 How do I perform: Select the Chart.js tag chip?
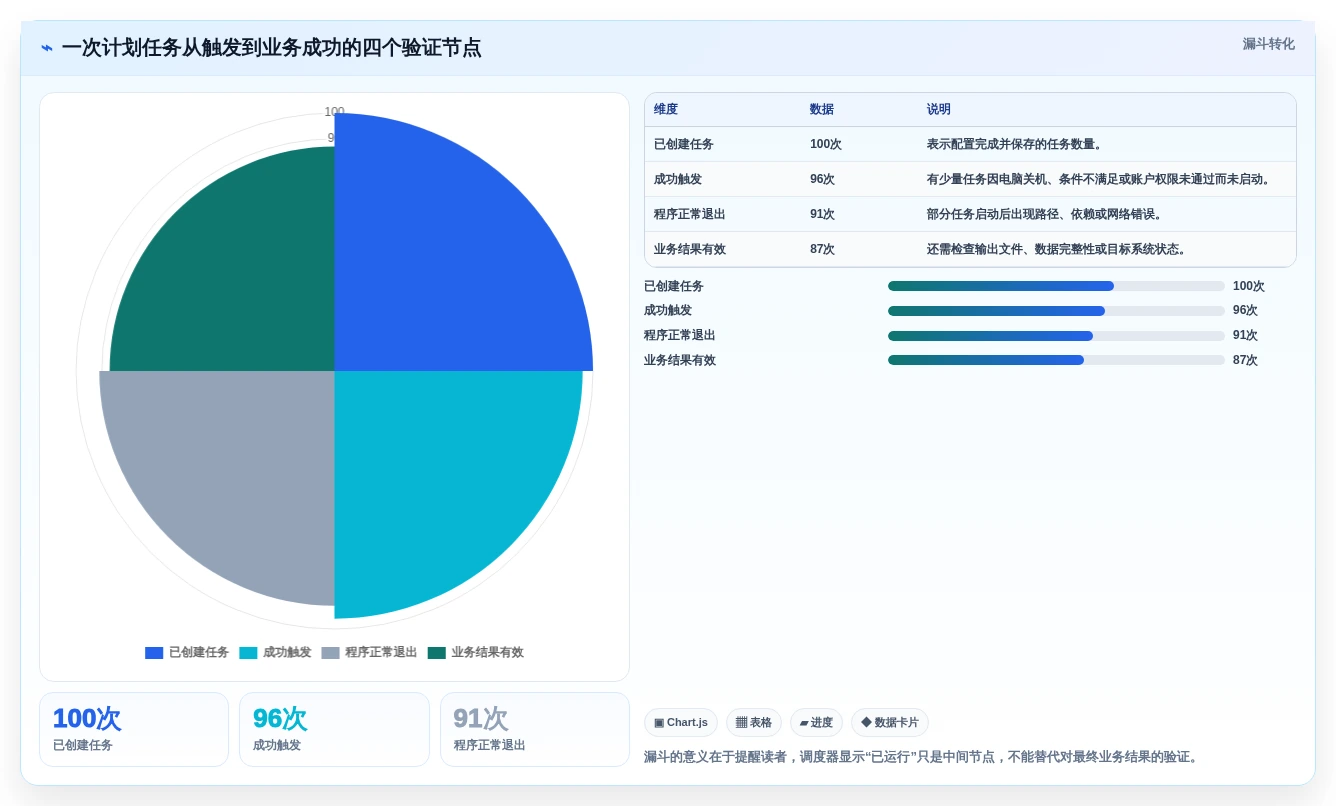(681, 722)
